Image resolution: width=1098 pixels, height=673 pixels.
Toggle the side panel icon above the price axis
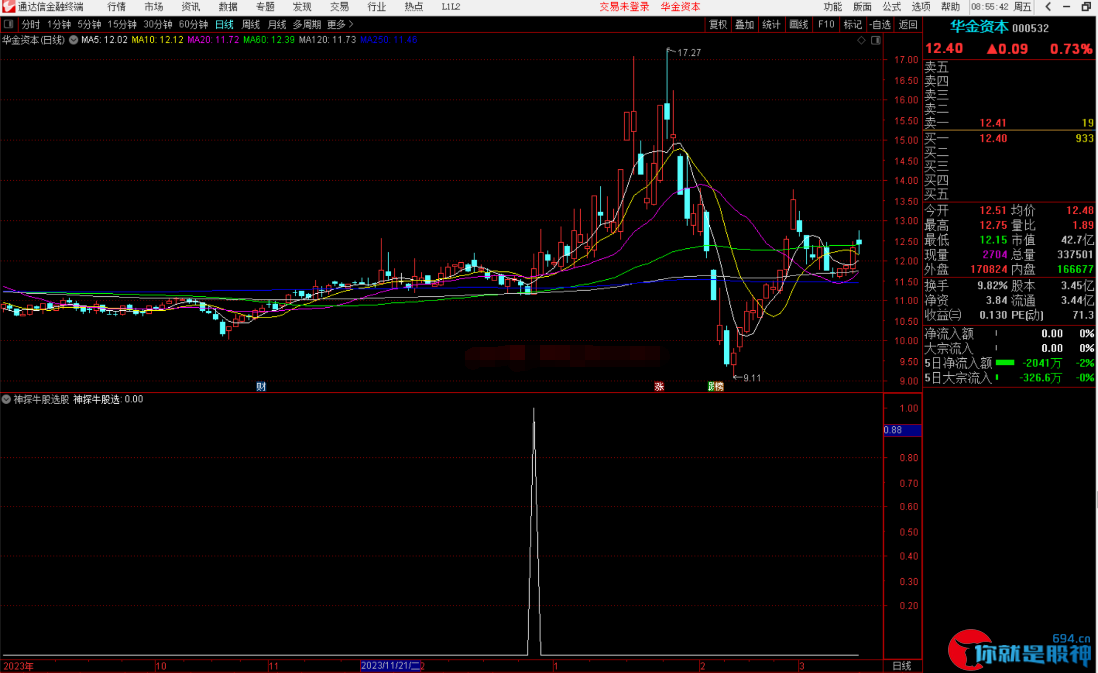pyautogui.click(x=875, y=41)
